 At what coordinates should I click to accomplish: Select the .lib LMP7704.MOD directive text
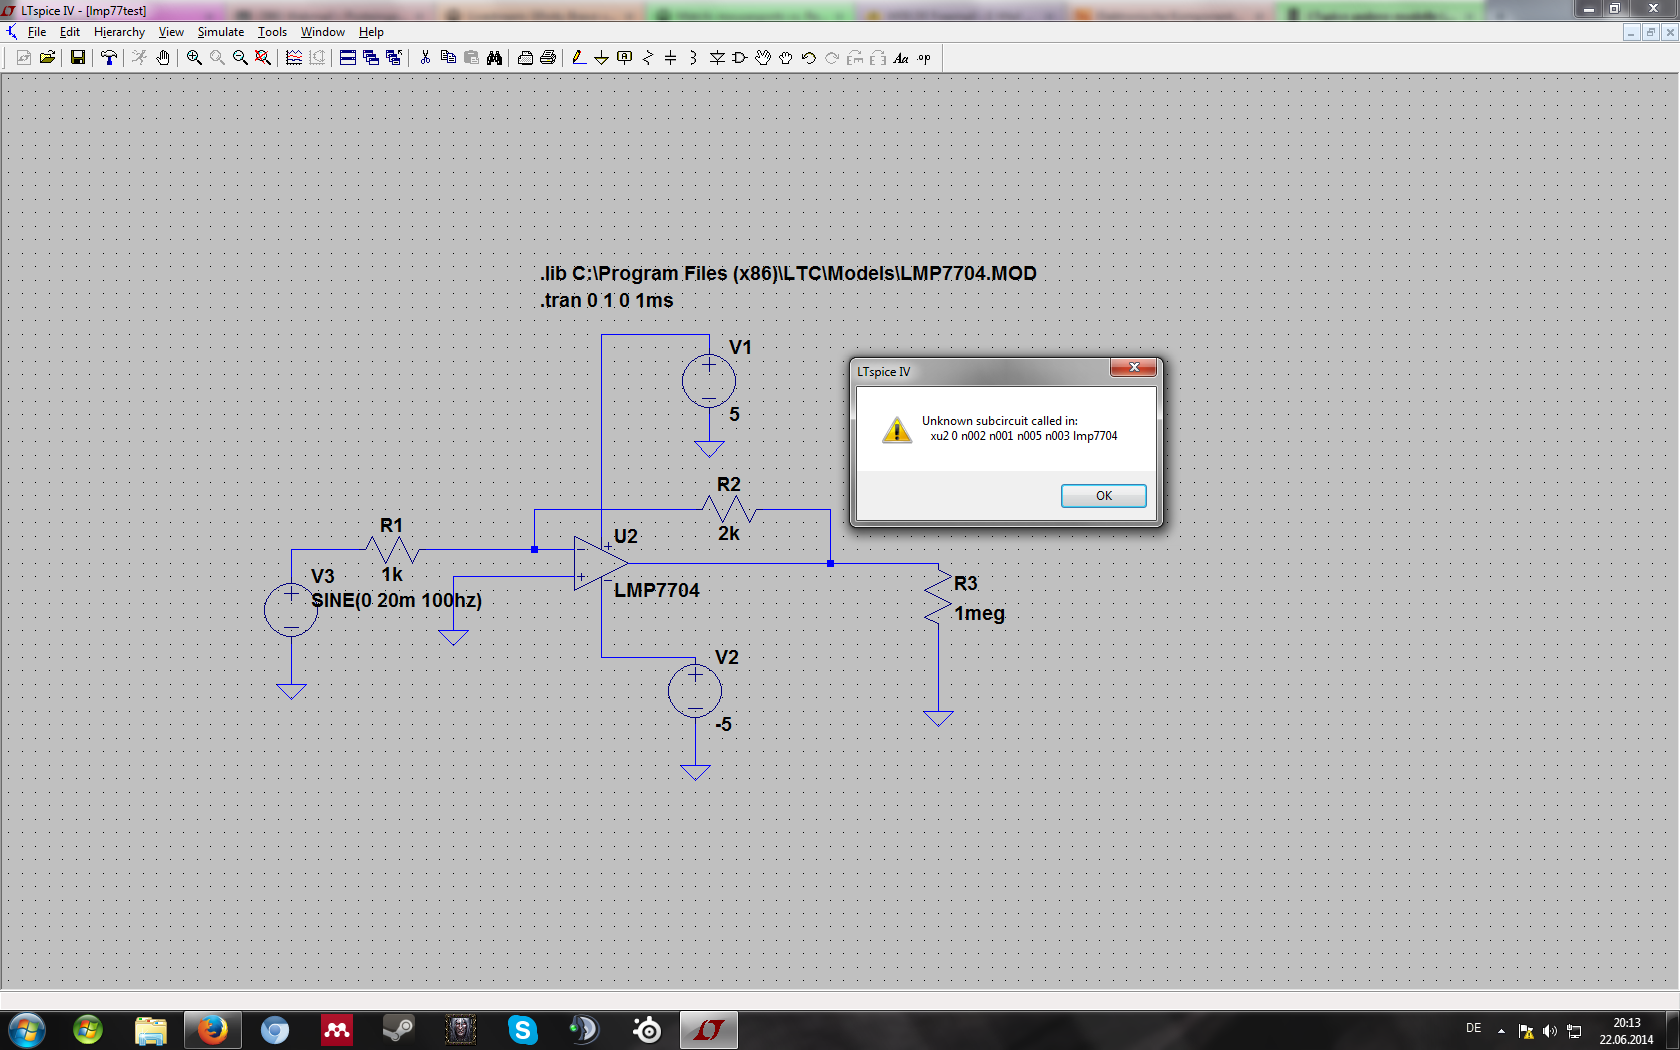coord(788,273)
